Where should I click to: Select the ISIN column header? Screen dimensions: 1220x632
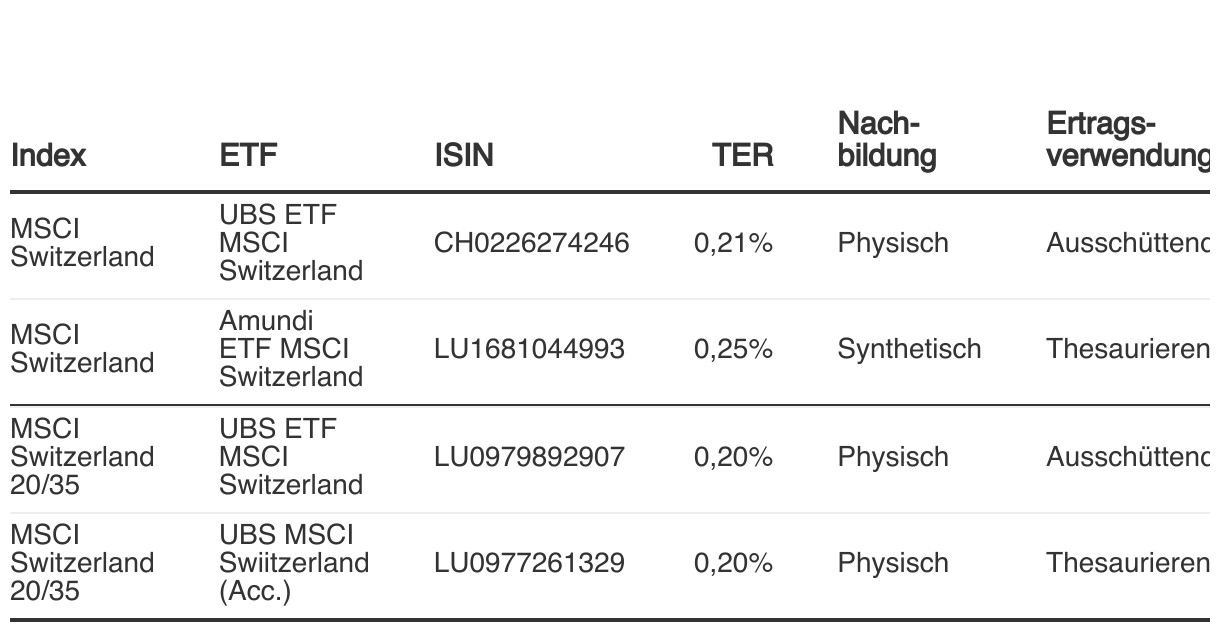point(463,156)
